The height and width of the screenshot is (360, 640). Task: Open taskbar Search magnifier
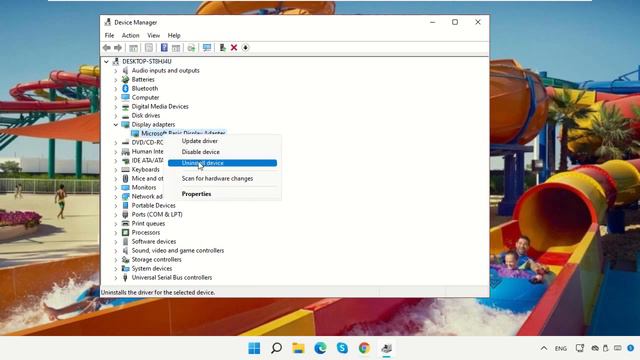pyautogui.click(x=276, y=348)
